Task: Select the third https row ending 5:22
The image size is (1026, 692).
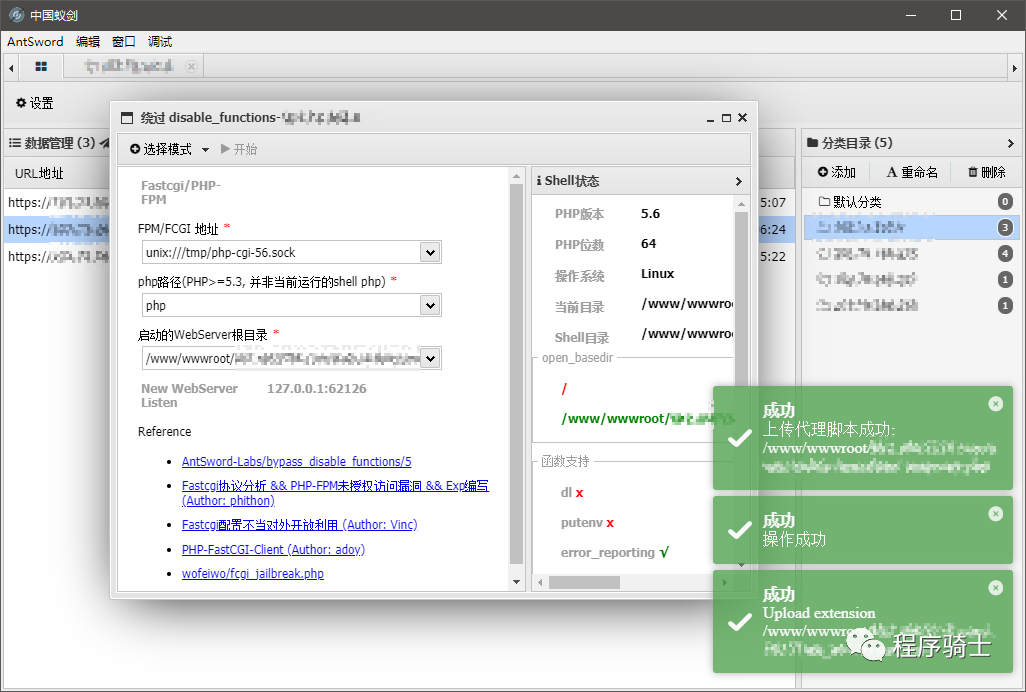Action: (x=400, y=256)
